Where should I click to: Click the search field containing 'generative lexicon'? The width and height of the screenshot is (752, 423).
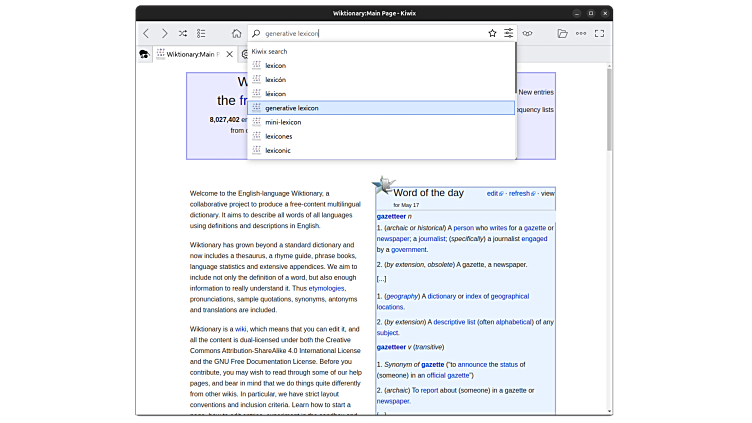coord(370,33)
